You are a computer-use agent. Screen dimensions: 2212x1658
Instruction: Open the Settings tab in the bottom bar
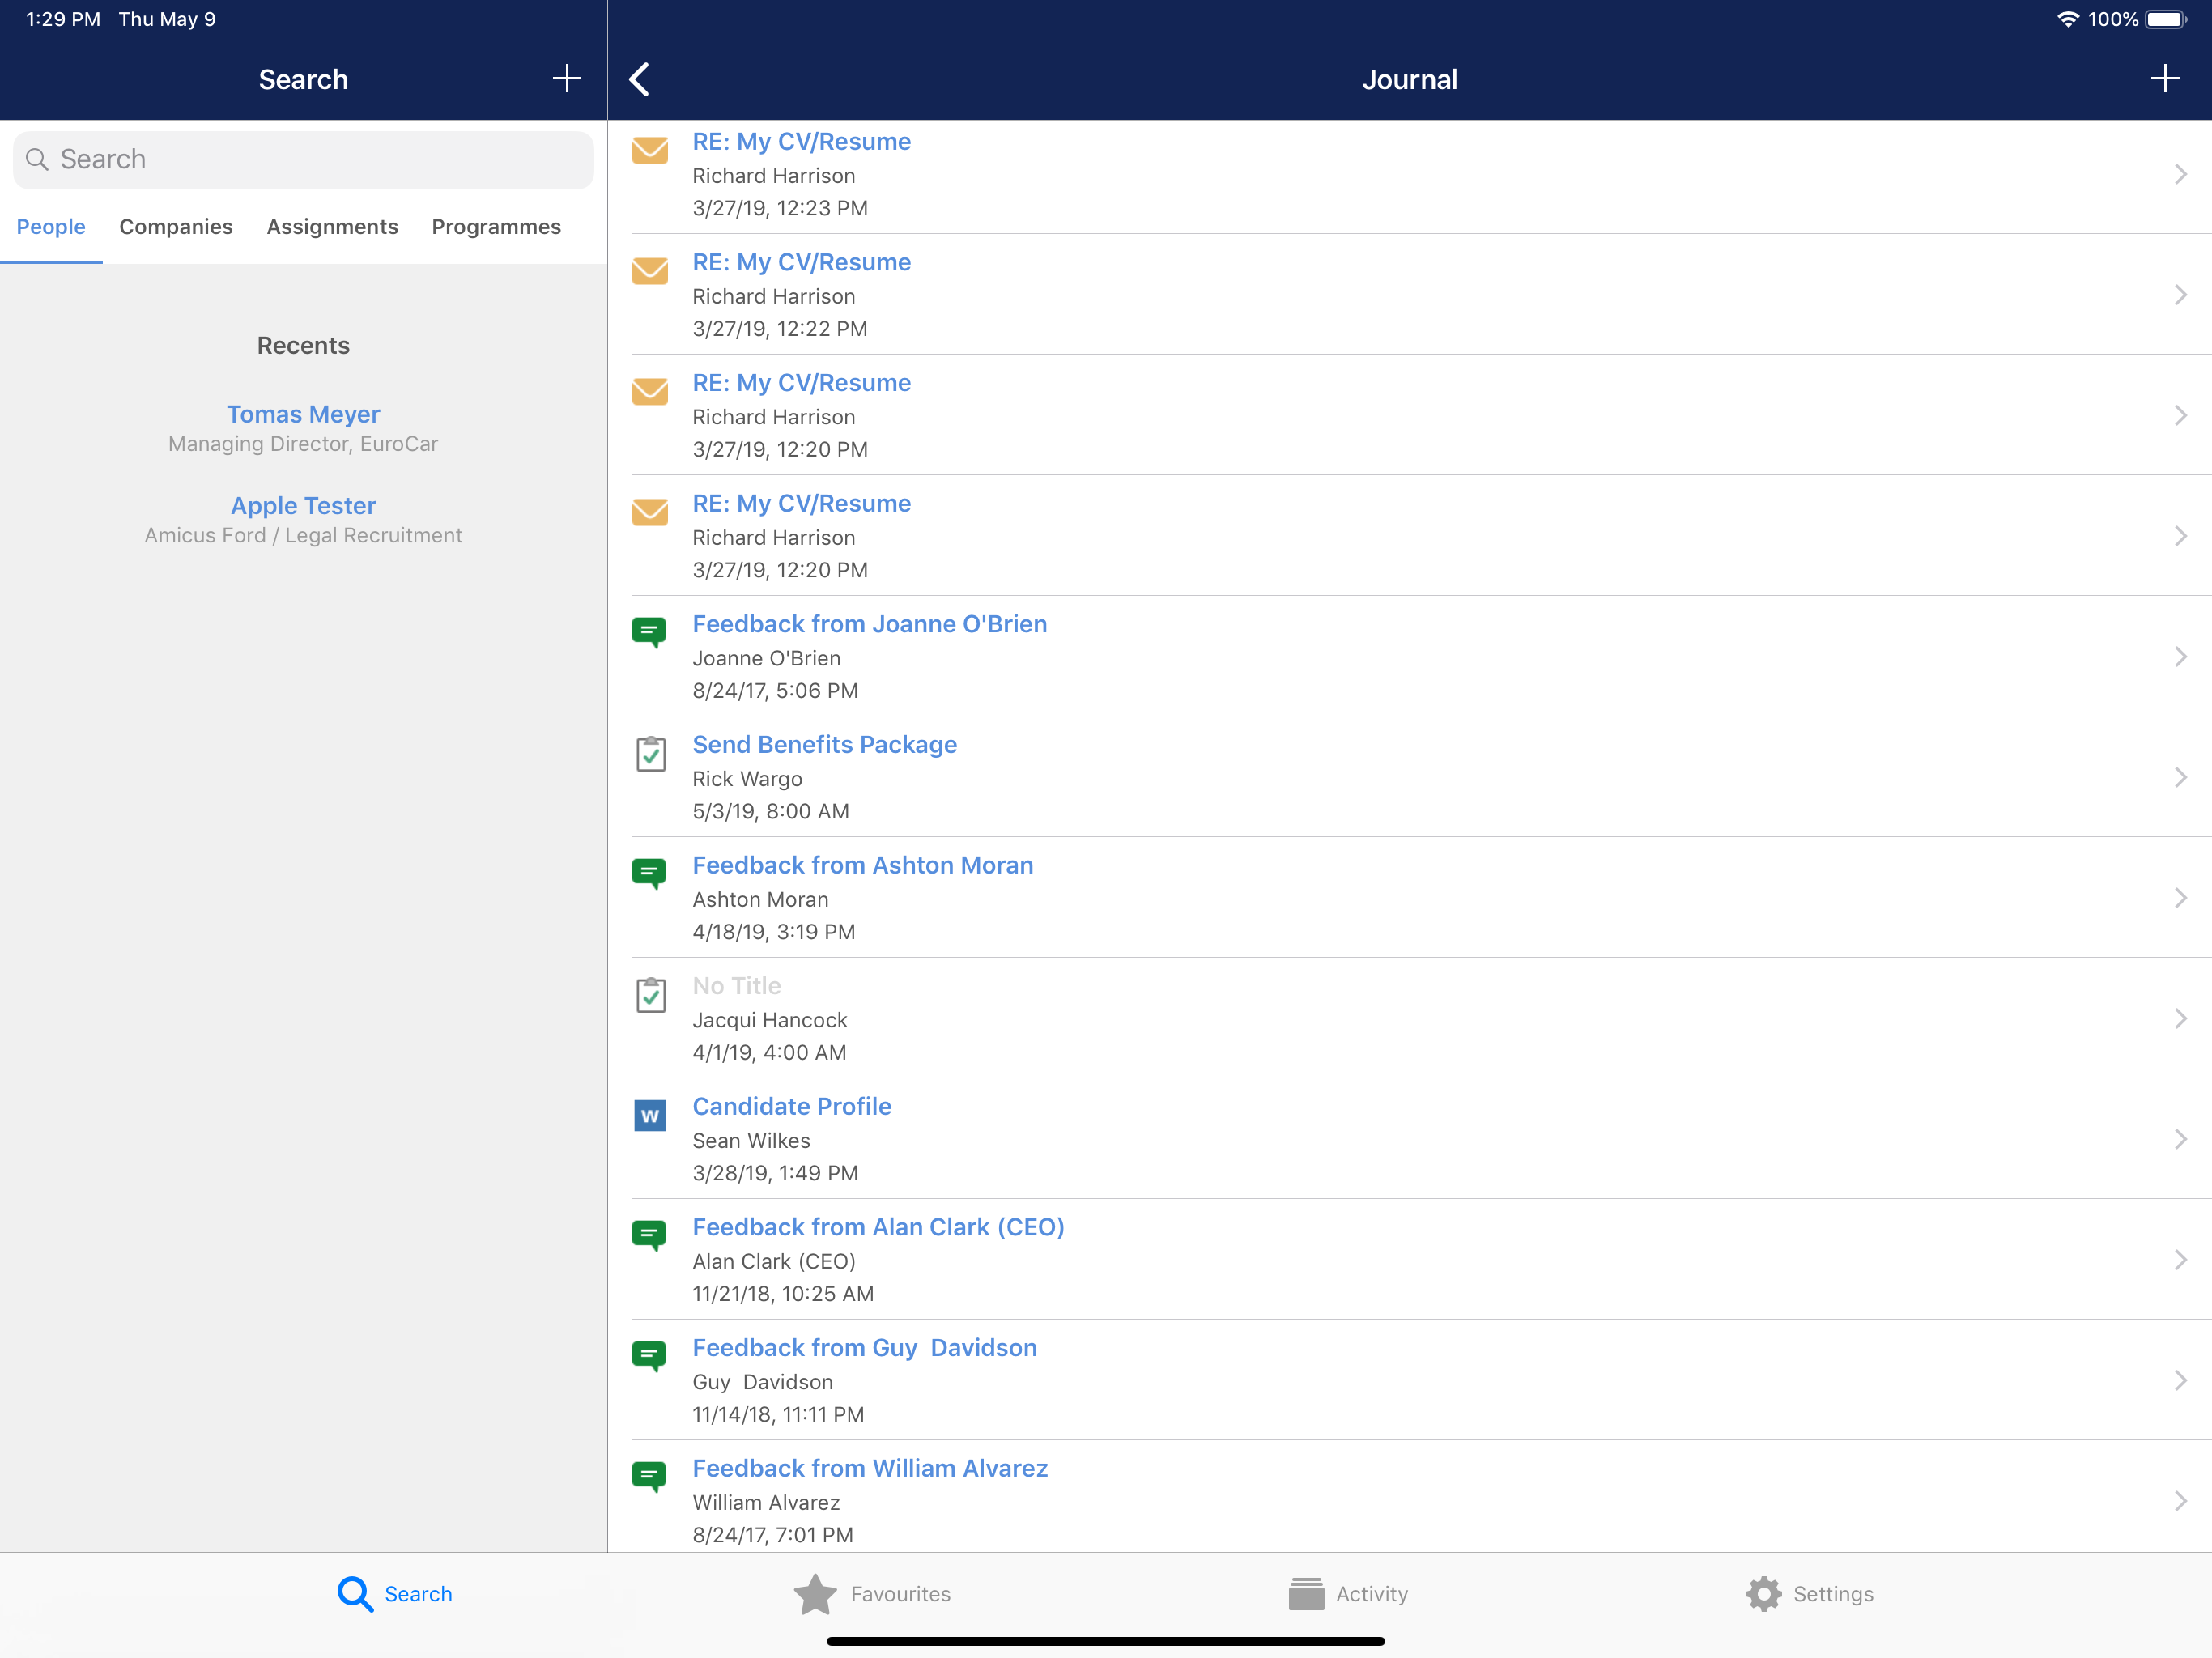[x=1810, y=1594]
